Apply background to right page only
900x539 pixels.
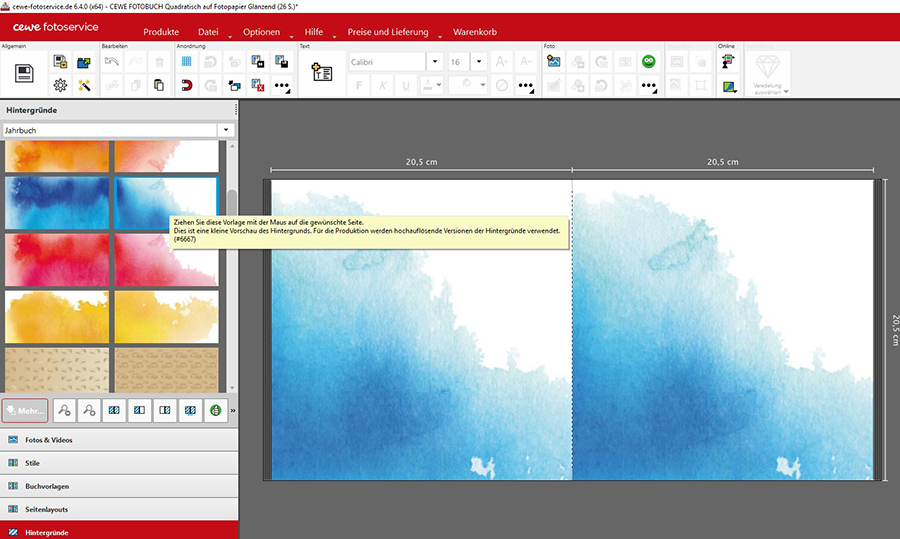click(165, 410)
